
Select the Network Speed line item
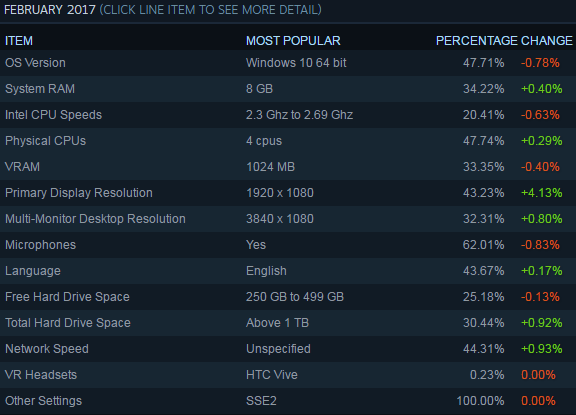click(x=288, y=350)
